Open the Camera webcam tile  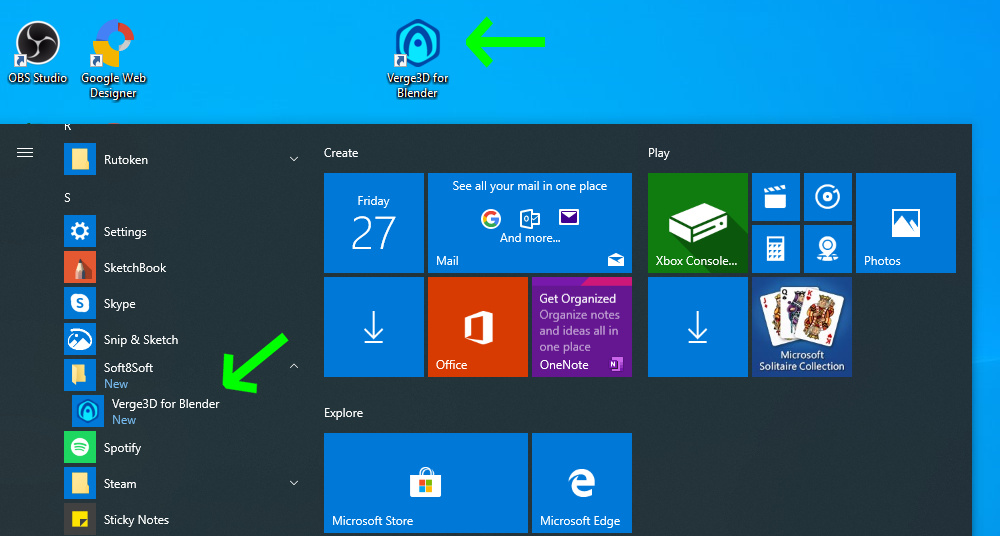click(x=828, y=249)
